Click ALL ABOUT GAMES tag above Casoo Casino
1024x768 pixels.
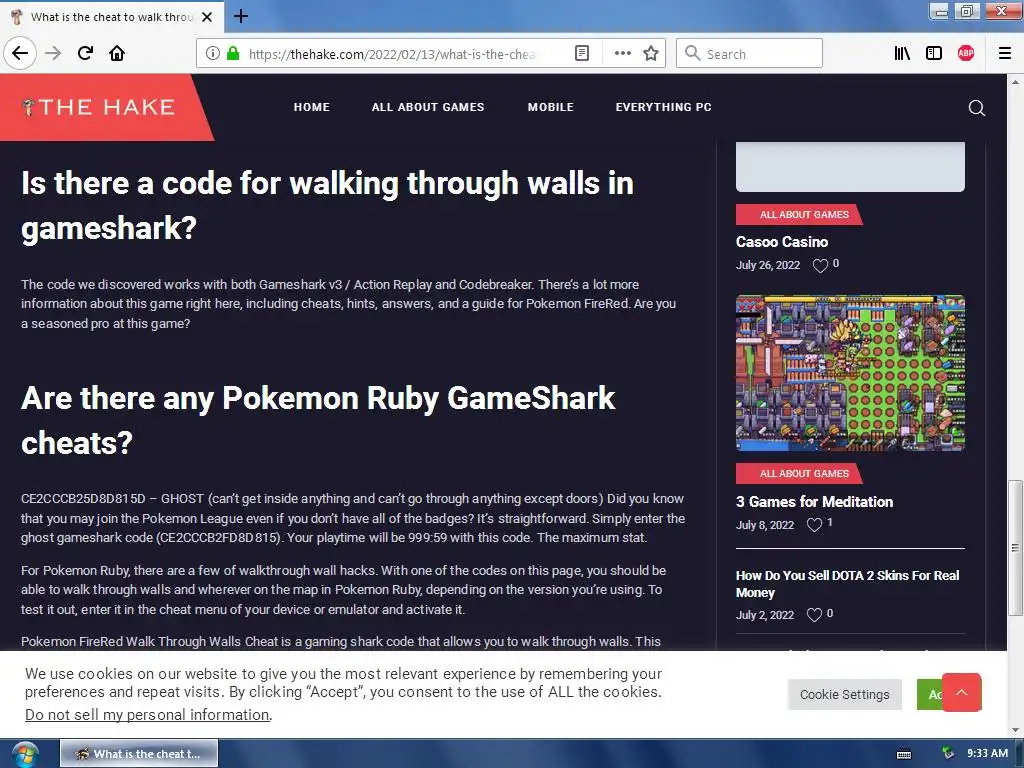coord(799,214)
